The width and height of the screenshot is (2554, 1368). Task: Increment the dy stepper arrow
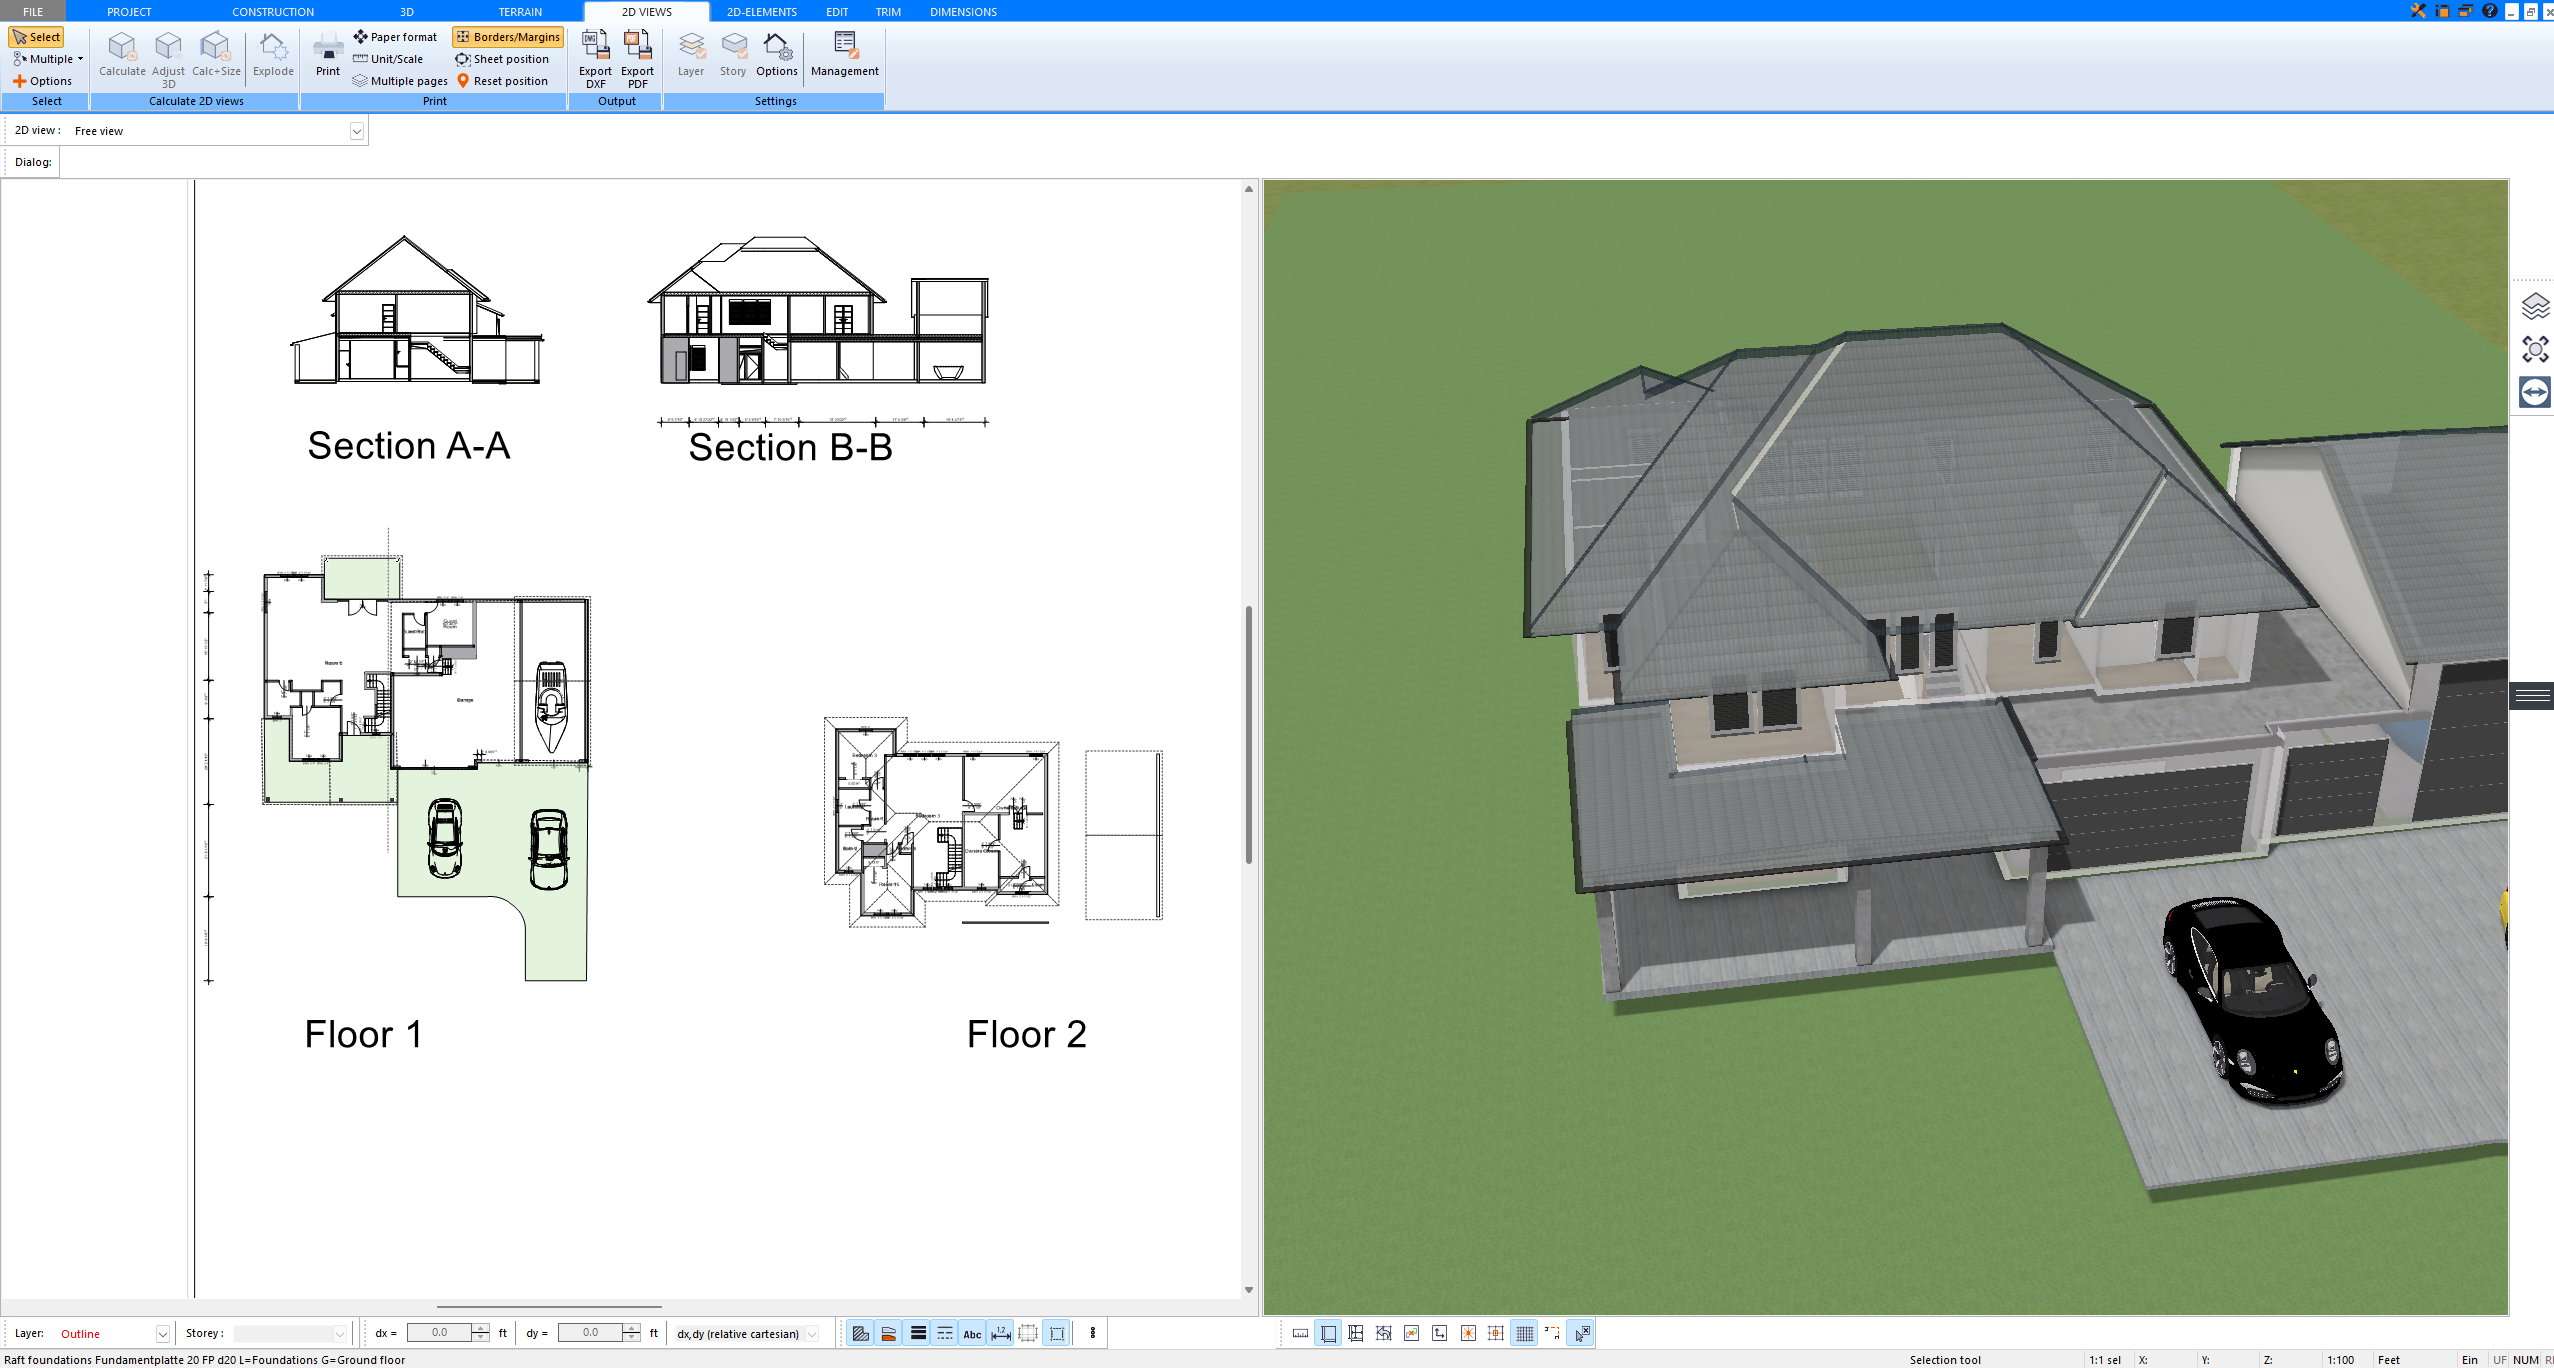pyautogui.click(x=631, y=1328)
